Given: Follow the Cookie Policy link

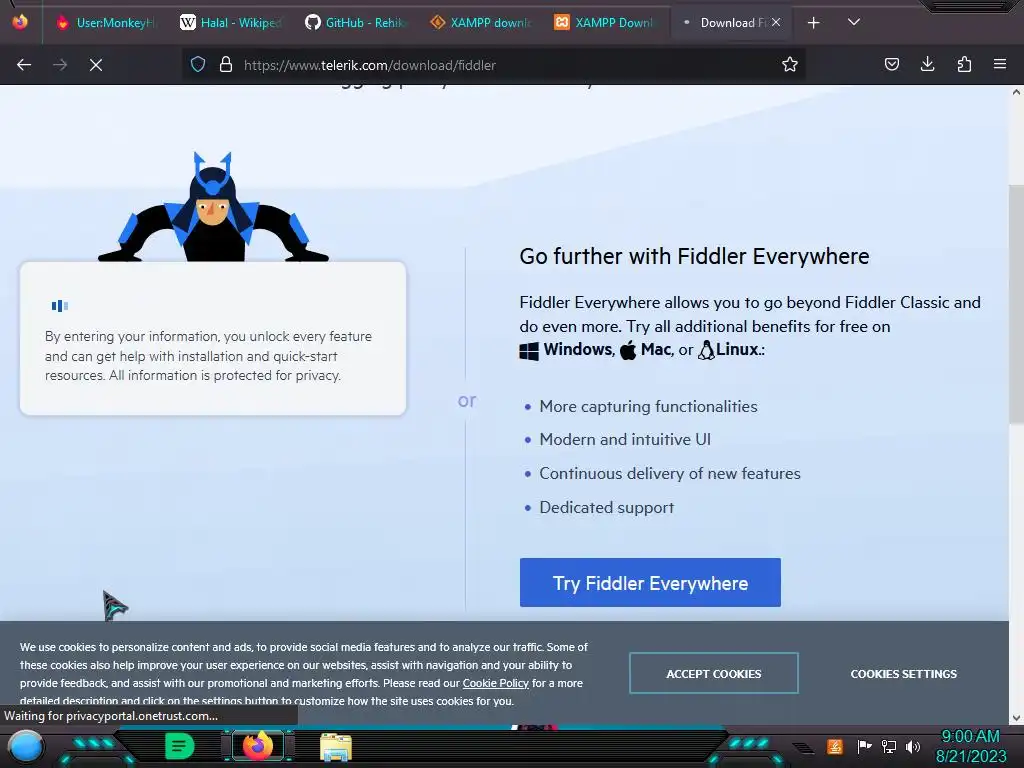Looking at the screenshot, I should 496,683.
